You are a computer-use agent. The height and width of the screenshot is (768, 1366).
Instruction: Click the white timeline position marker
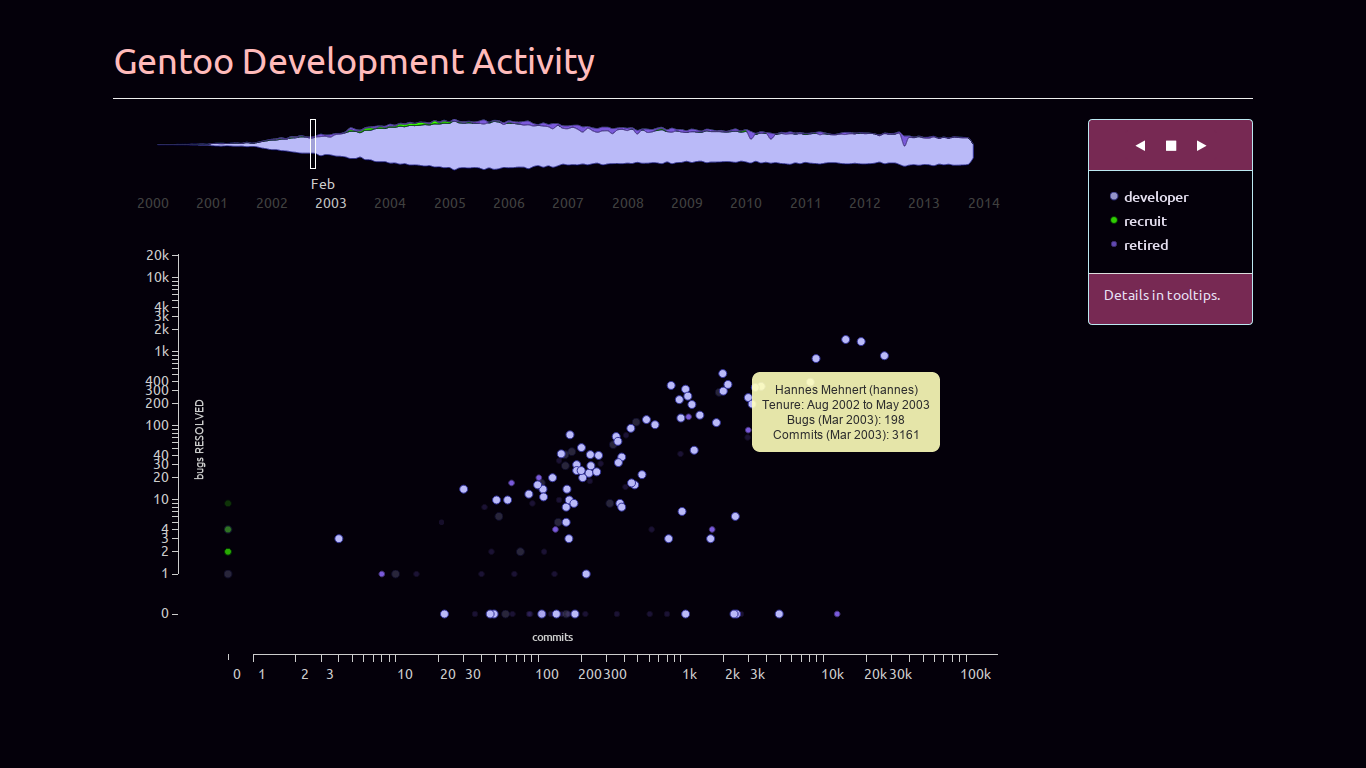[313, 144]
